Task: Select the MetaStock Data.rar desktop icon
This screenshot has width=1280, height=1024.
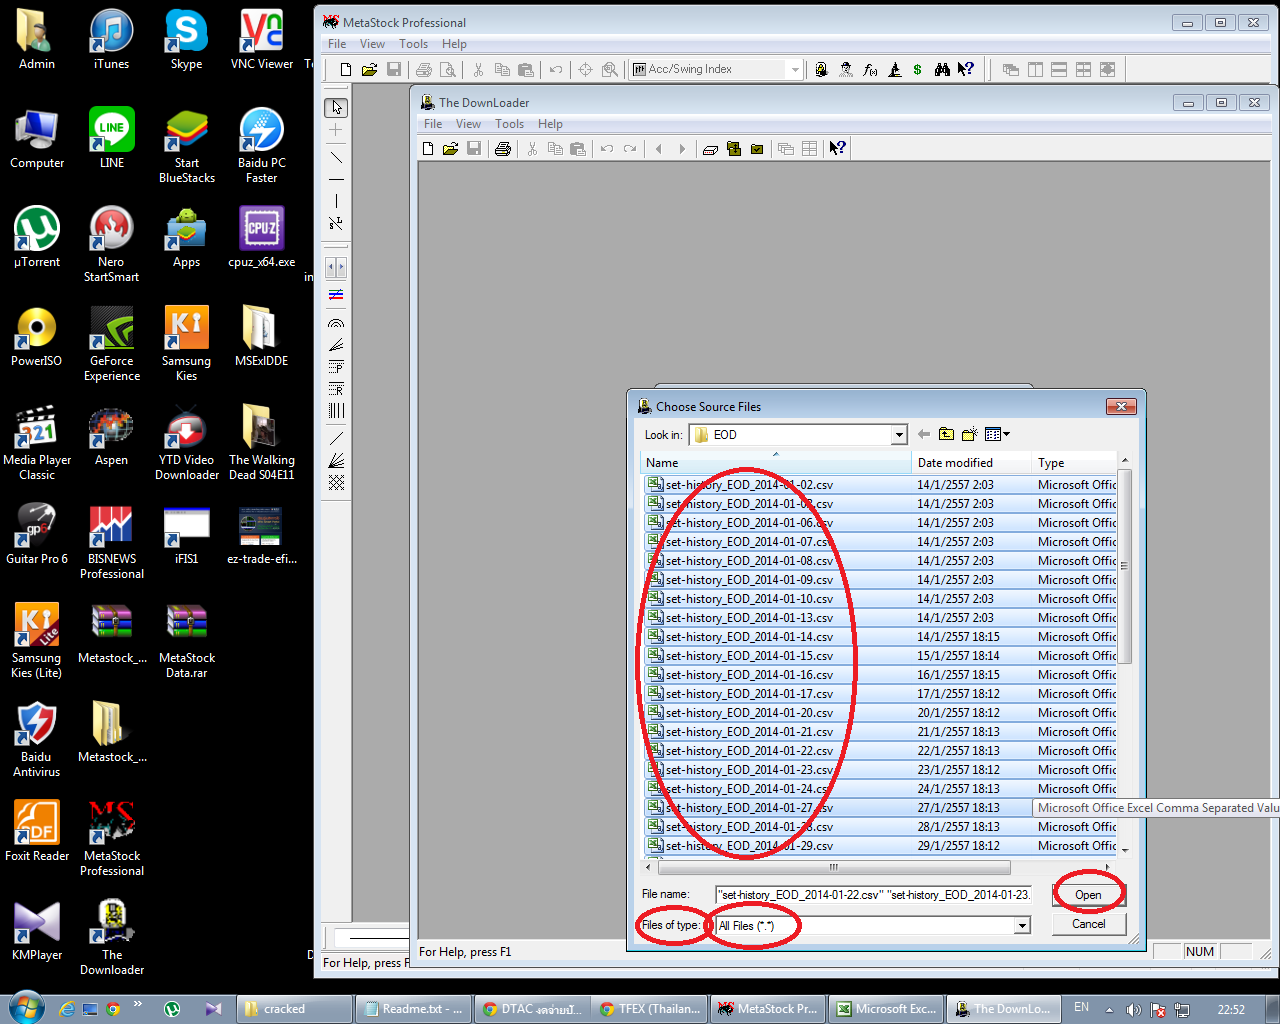Action: [x=187, y=641]
